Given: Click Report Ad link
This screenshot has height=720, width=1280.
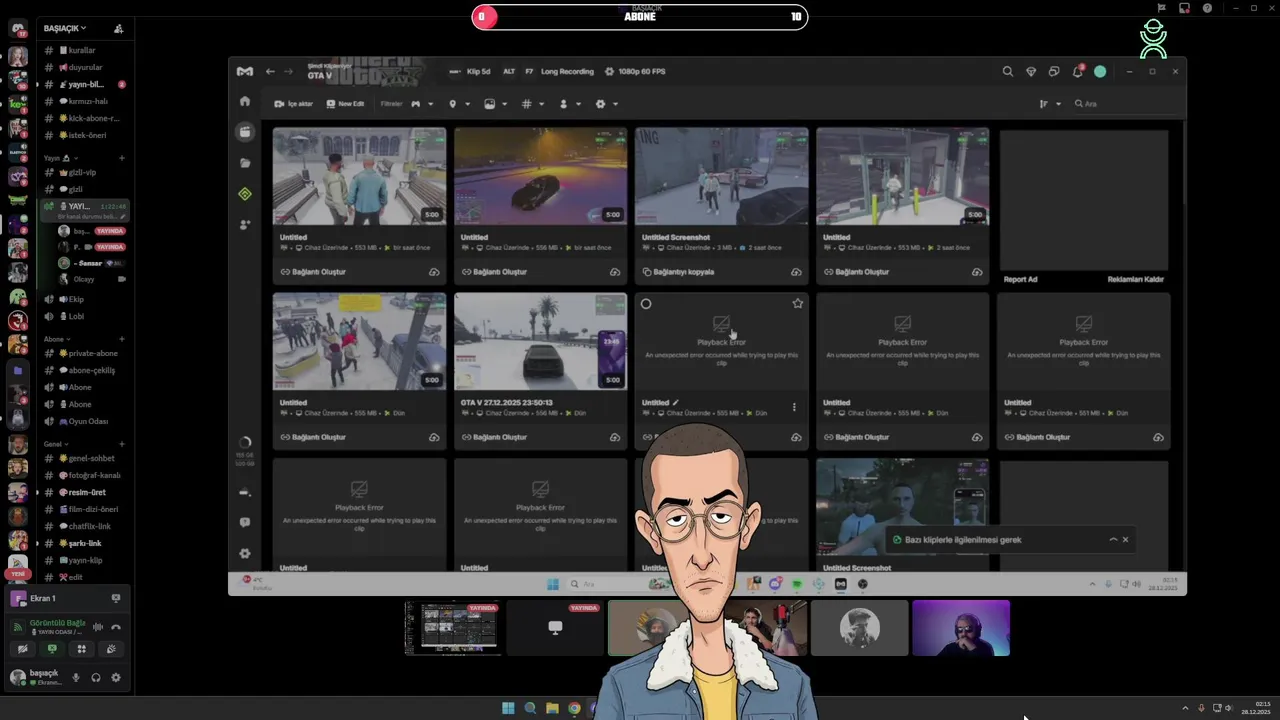Looking at the screenshot, I should click(1020, 279).
